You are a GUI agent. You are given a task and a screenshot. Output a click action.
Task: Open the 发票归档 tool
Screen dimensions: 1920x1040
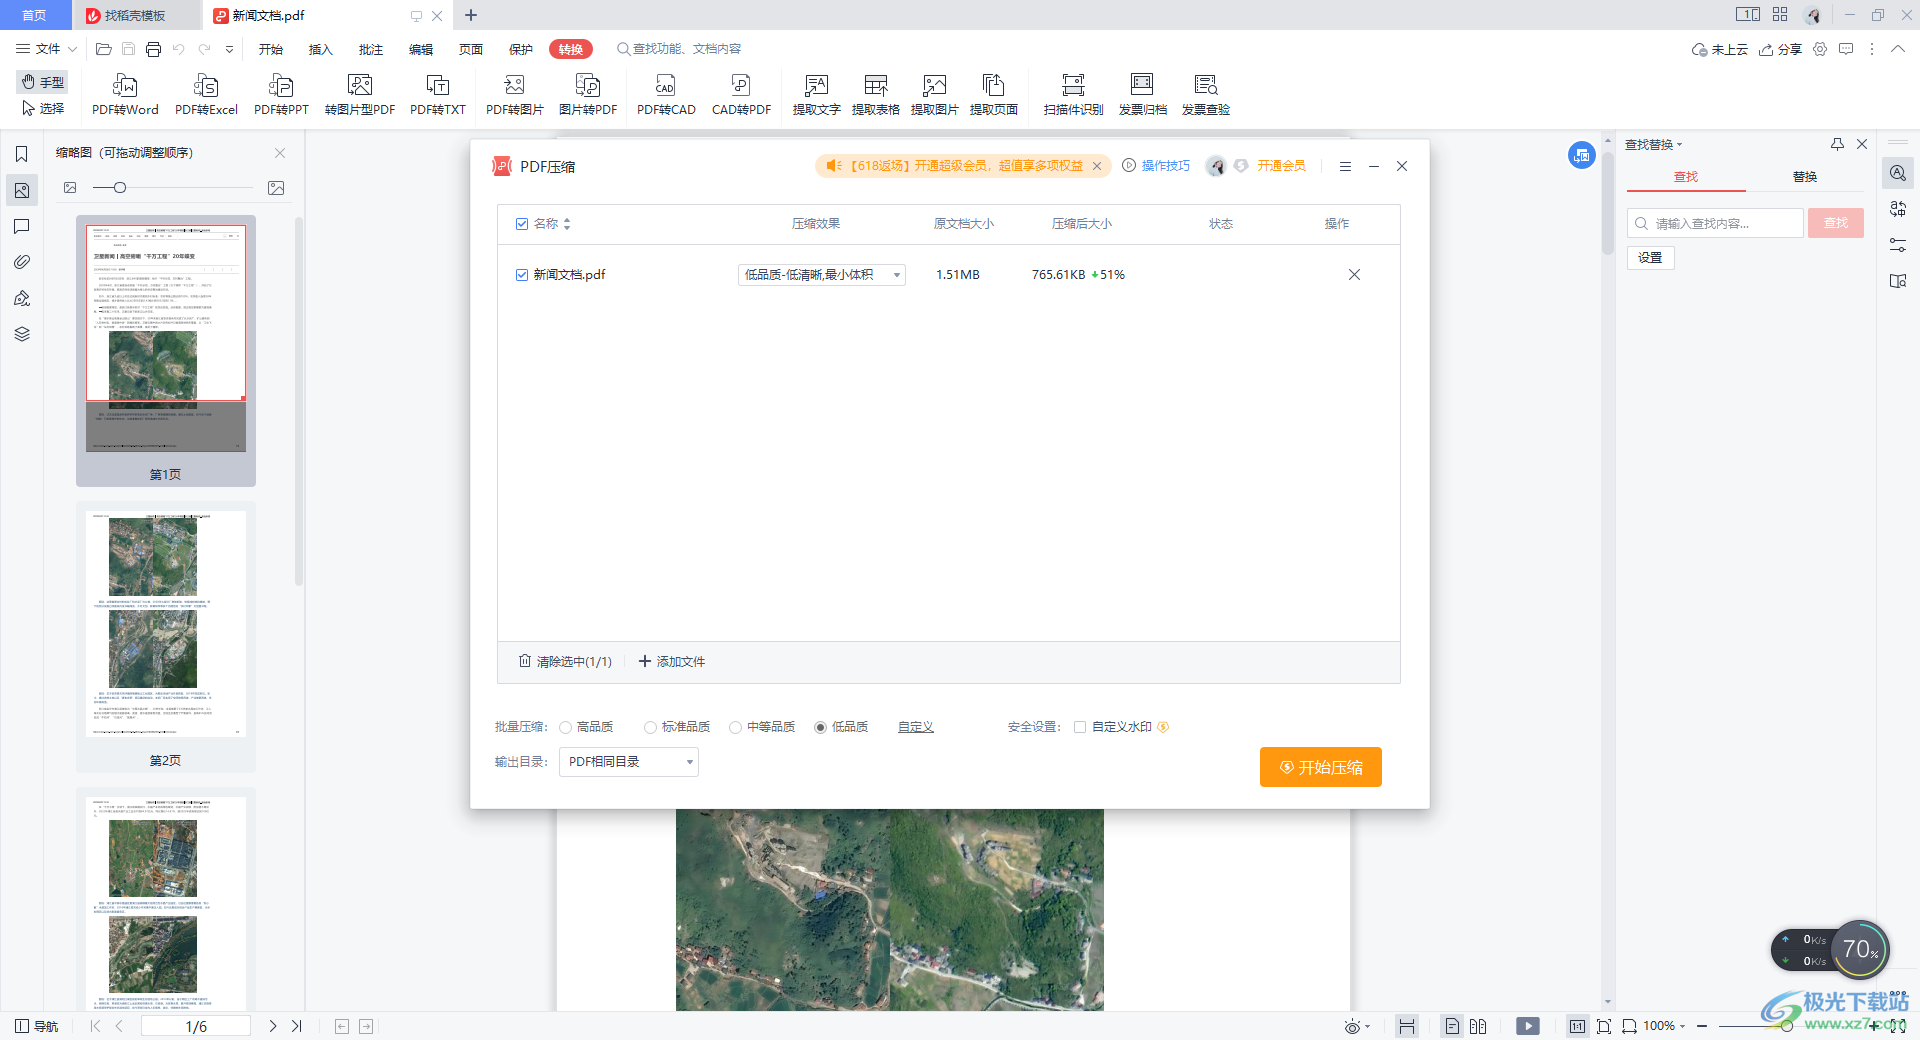click(x=1142, y=95)
